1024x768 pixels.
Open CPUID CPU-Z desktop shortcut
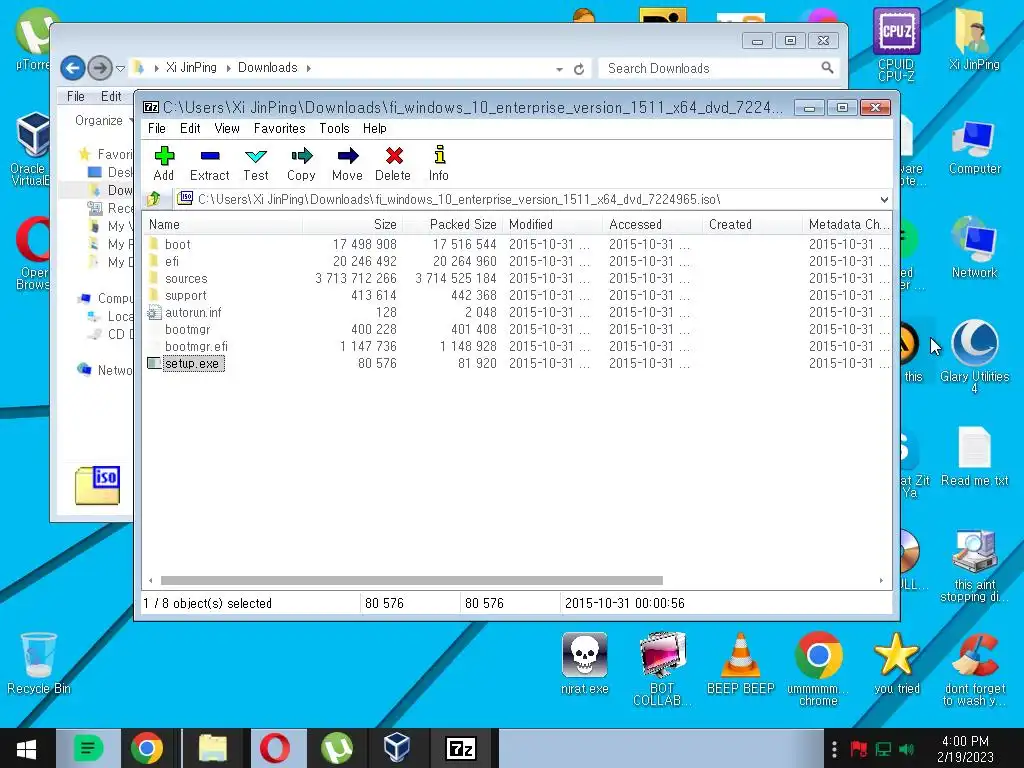[896, 44]
